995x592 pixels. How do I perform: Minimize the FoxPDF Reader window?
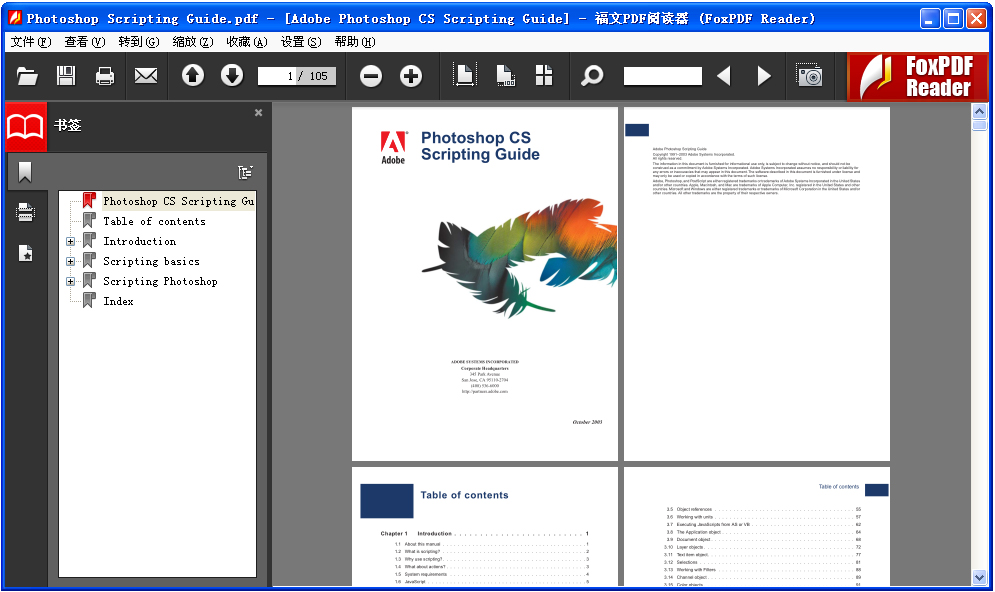(x=930, y=19)
